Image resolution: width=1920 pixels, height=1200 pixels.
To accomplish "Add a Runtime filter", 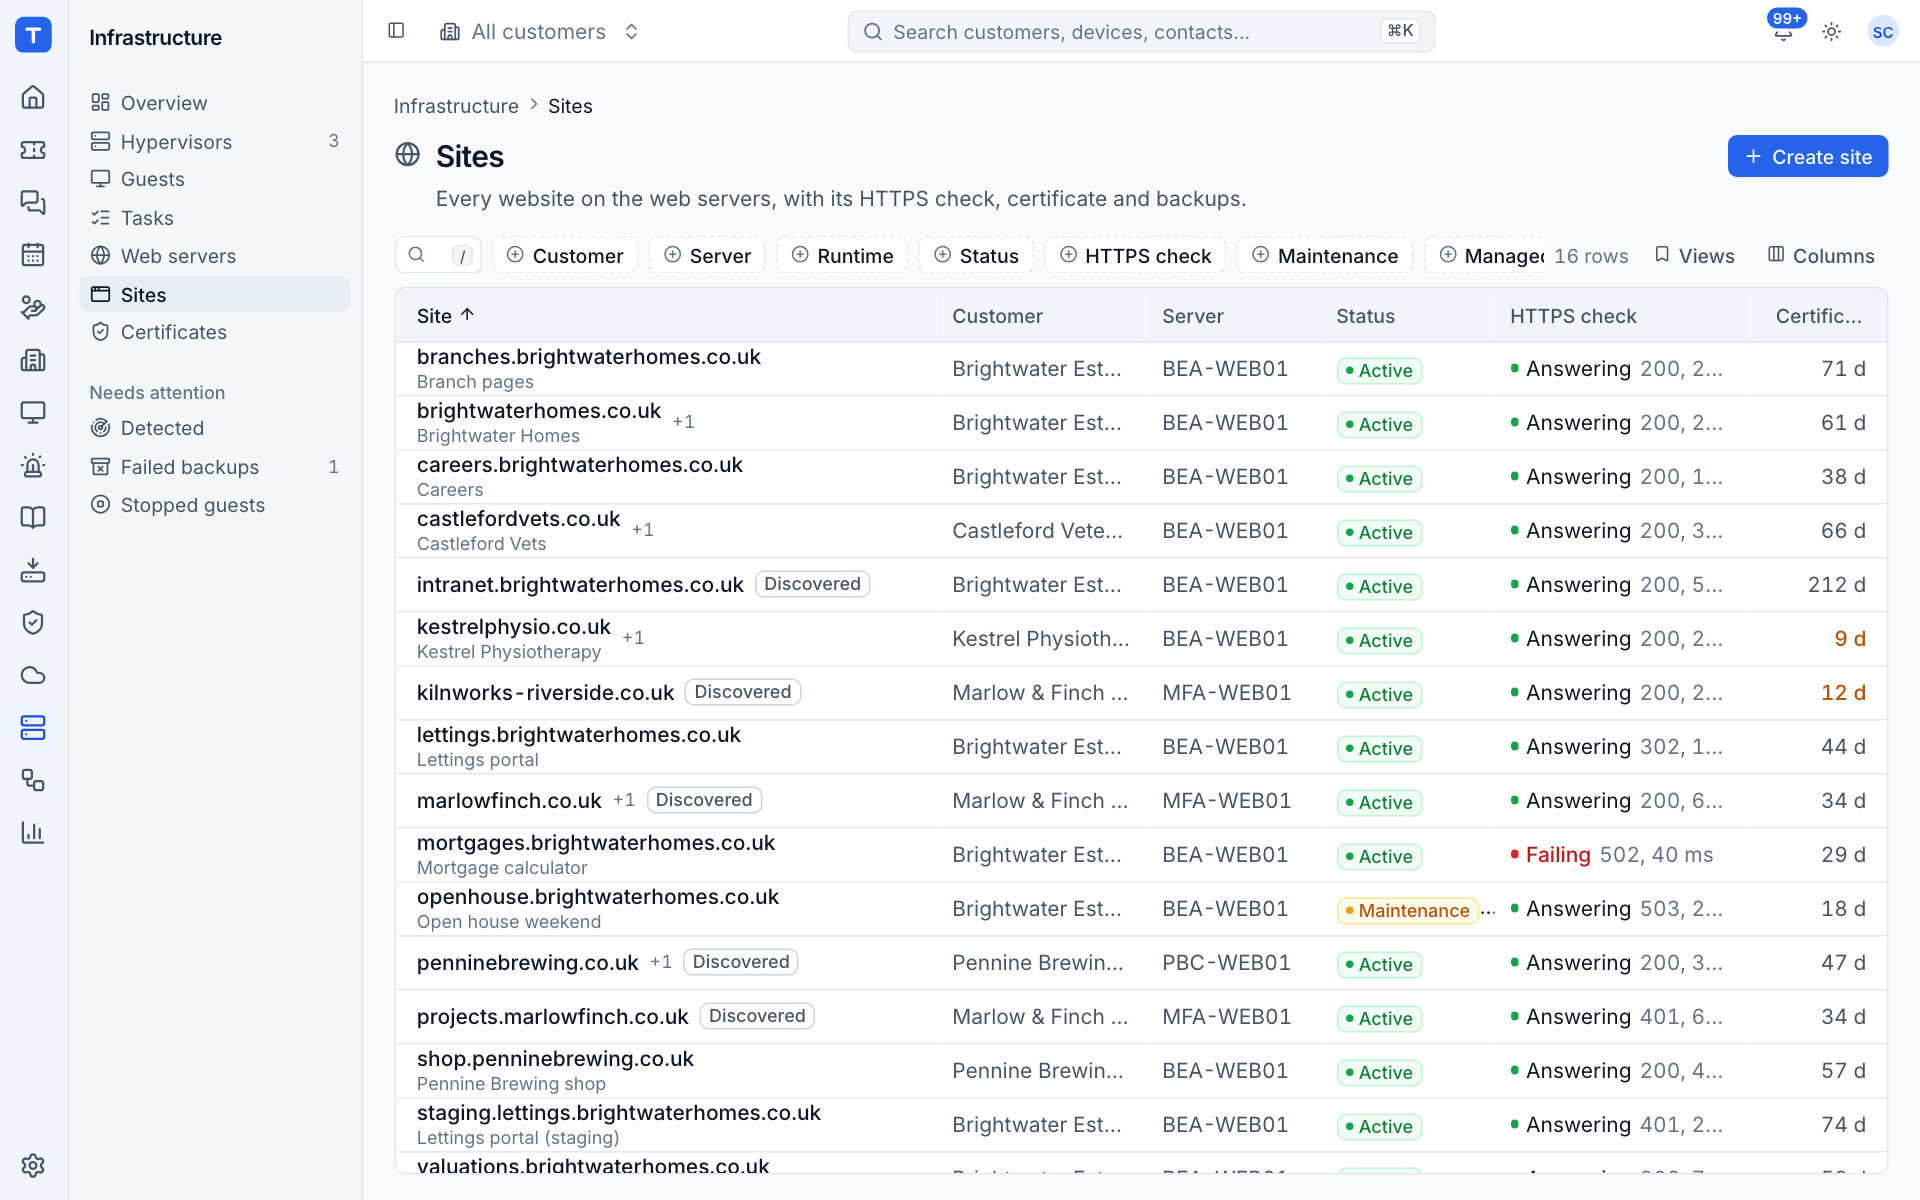I will pyautogui.click(x=842, y=256).
